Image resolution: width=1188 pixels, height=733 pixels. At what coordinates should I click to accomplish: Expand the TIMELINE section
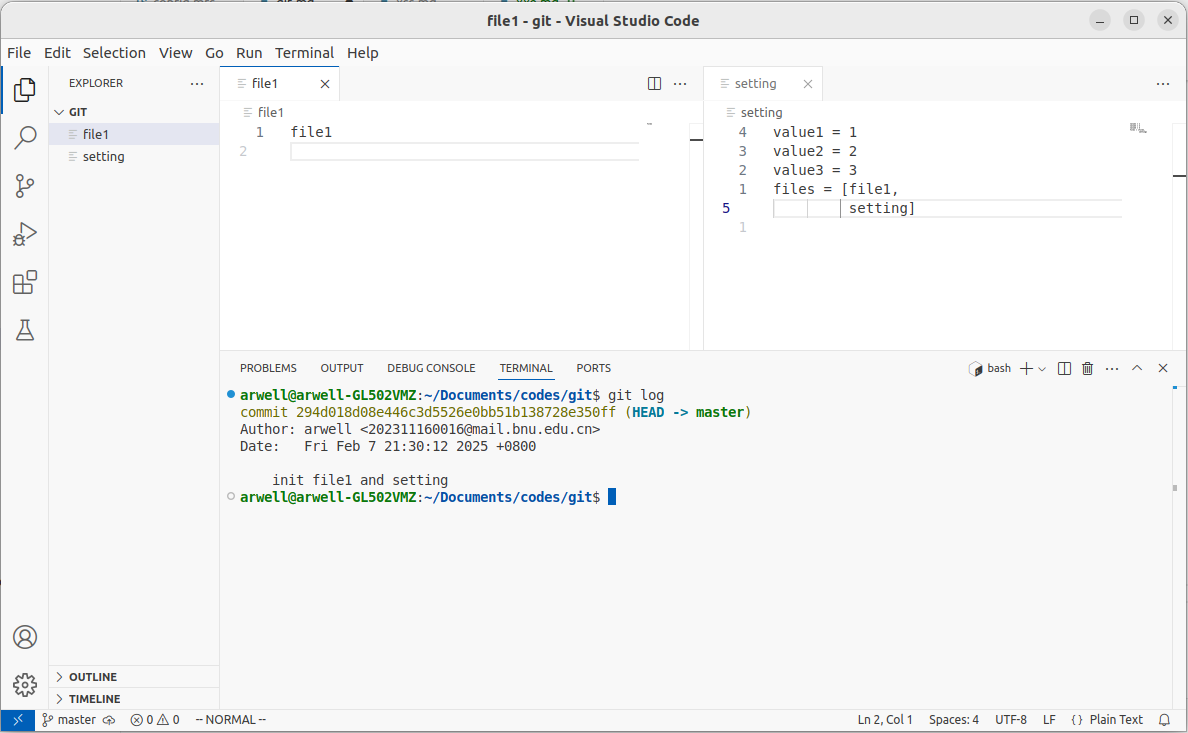point(94,699)
